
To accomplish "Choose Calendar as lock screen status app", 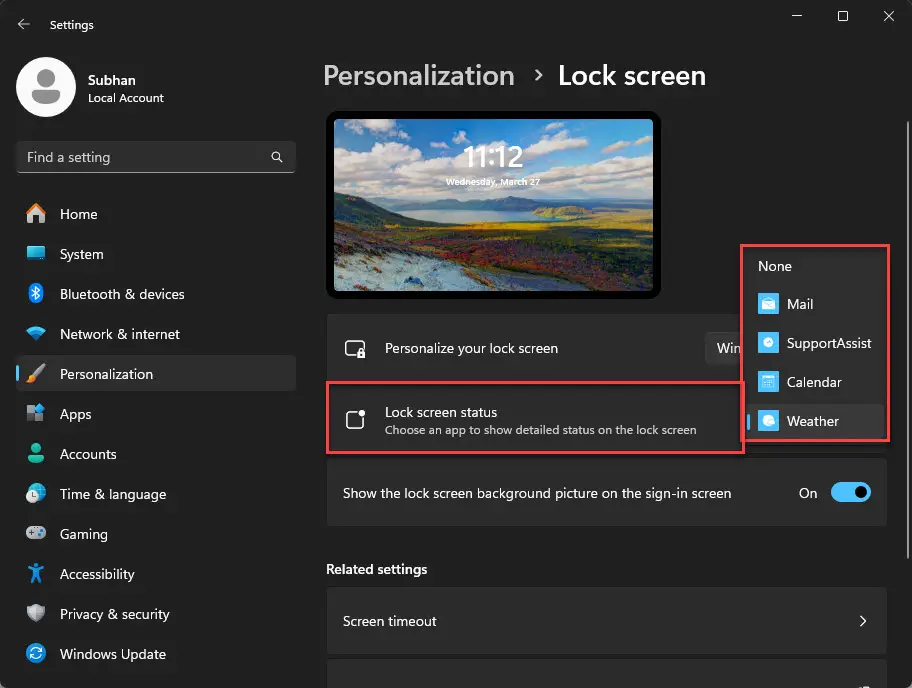I will pos(815,382).
